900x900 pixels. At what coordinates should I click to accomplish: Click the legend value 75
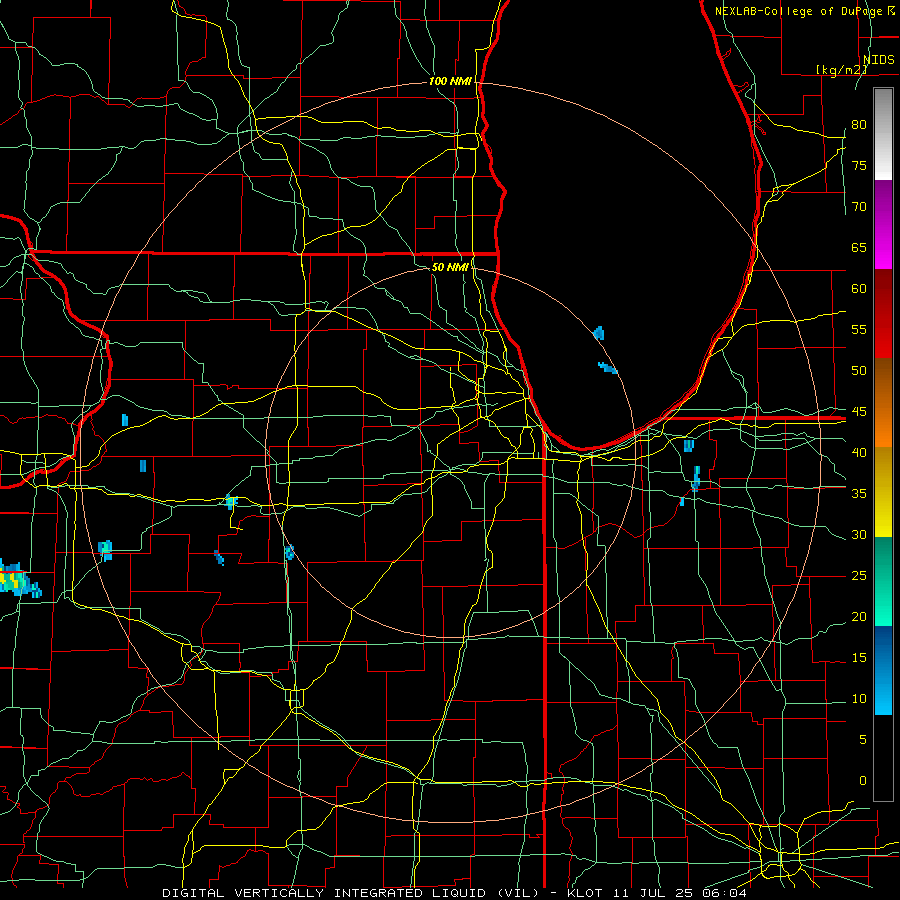pos(859,165)
